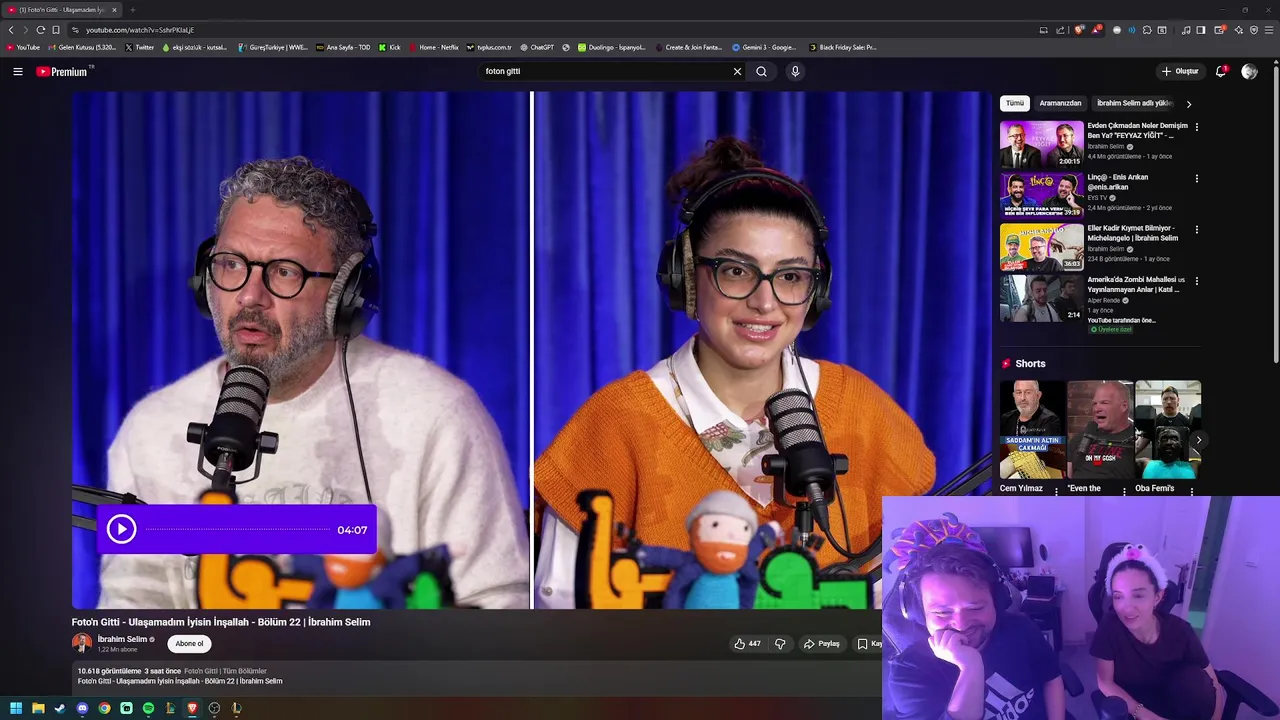Open the YouTube hamburger guide menu
1280x720 pixels.
click(x=17, y=71)
